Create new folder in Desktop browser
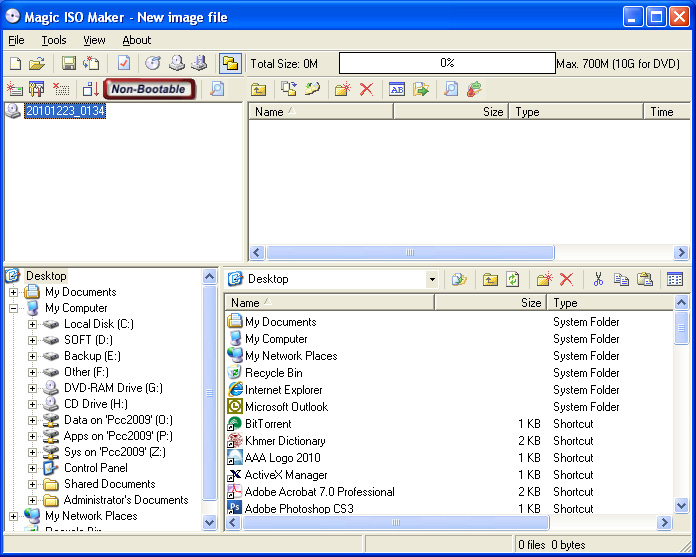This screenshot has width=696, height=557. click(x=544, y=280)
